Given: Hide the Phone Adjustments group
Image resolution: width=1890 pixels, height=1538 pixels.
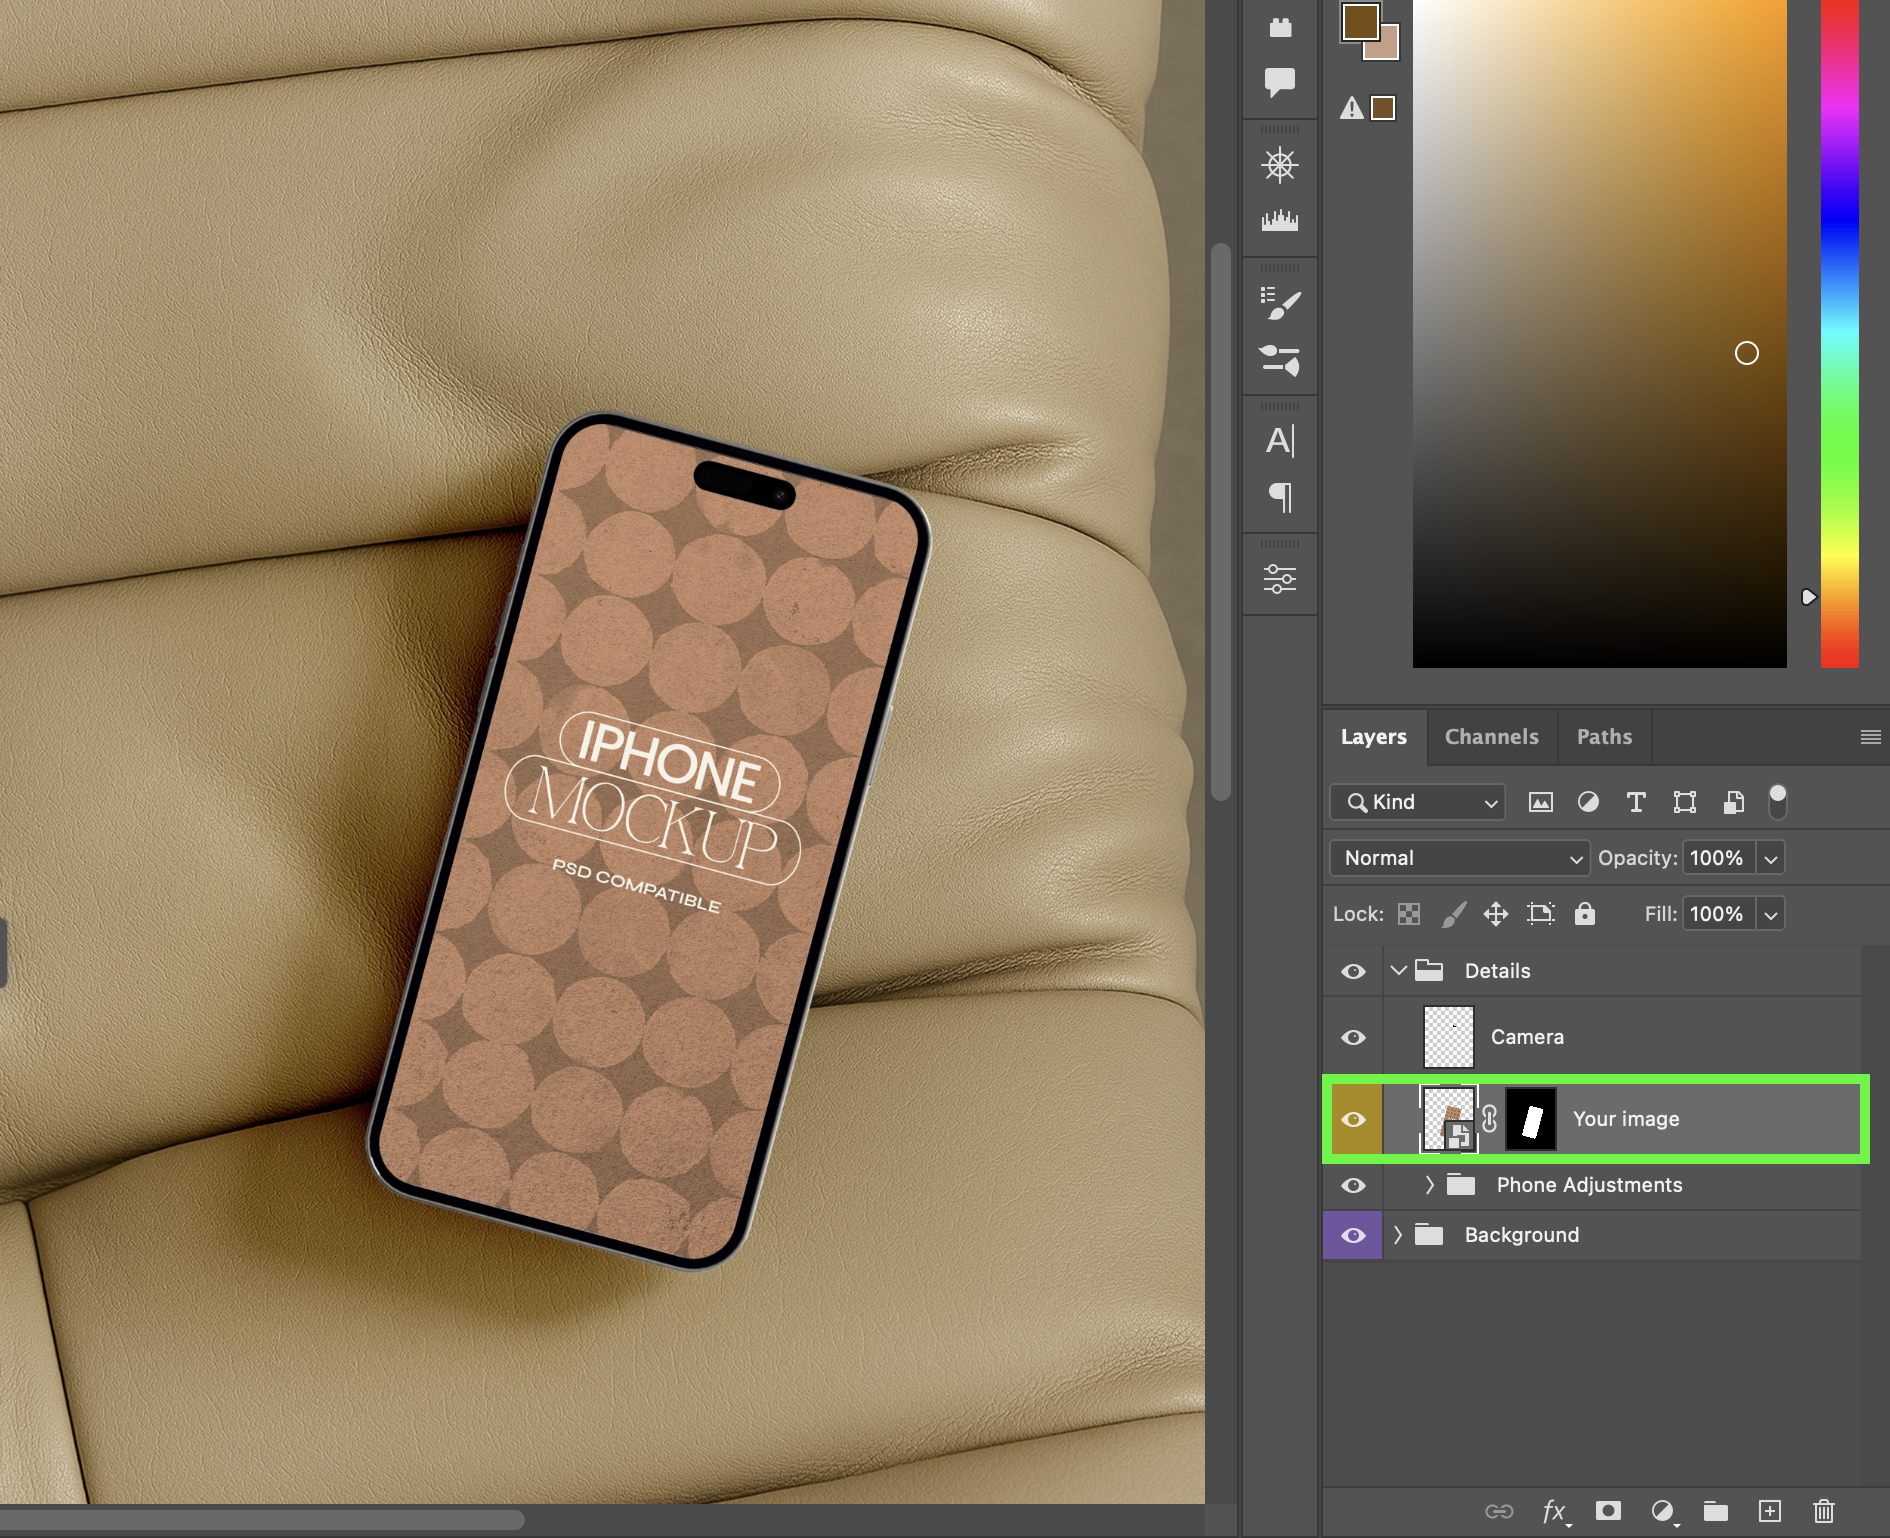Looking at the screenshot, I should pos(1353,1185).
